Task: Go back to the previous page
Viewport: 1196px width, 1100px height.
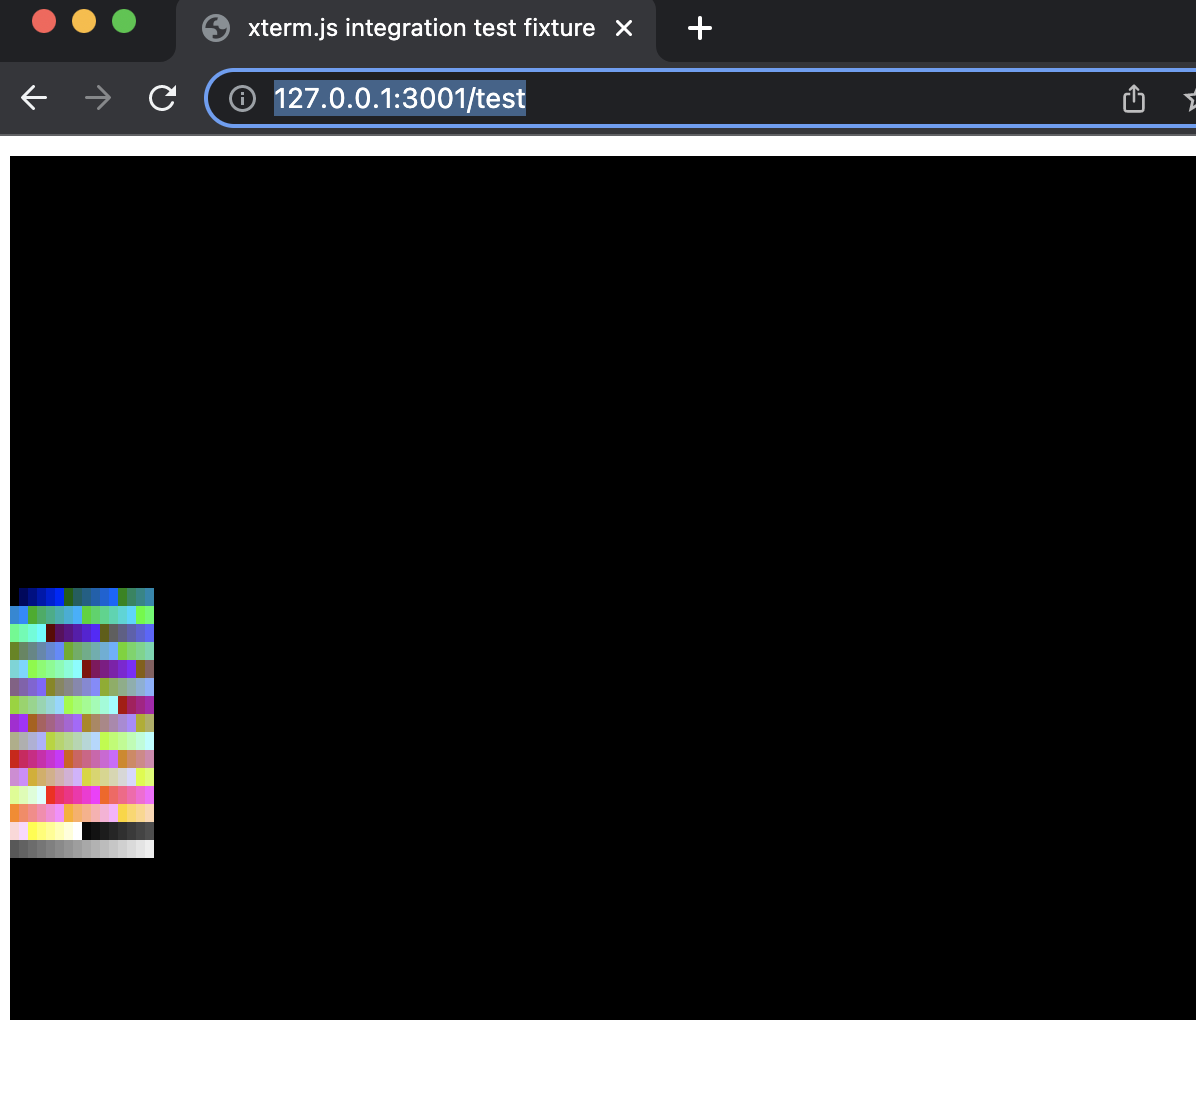Action: pos(34,98)
